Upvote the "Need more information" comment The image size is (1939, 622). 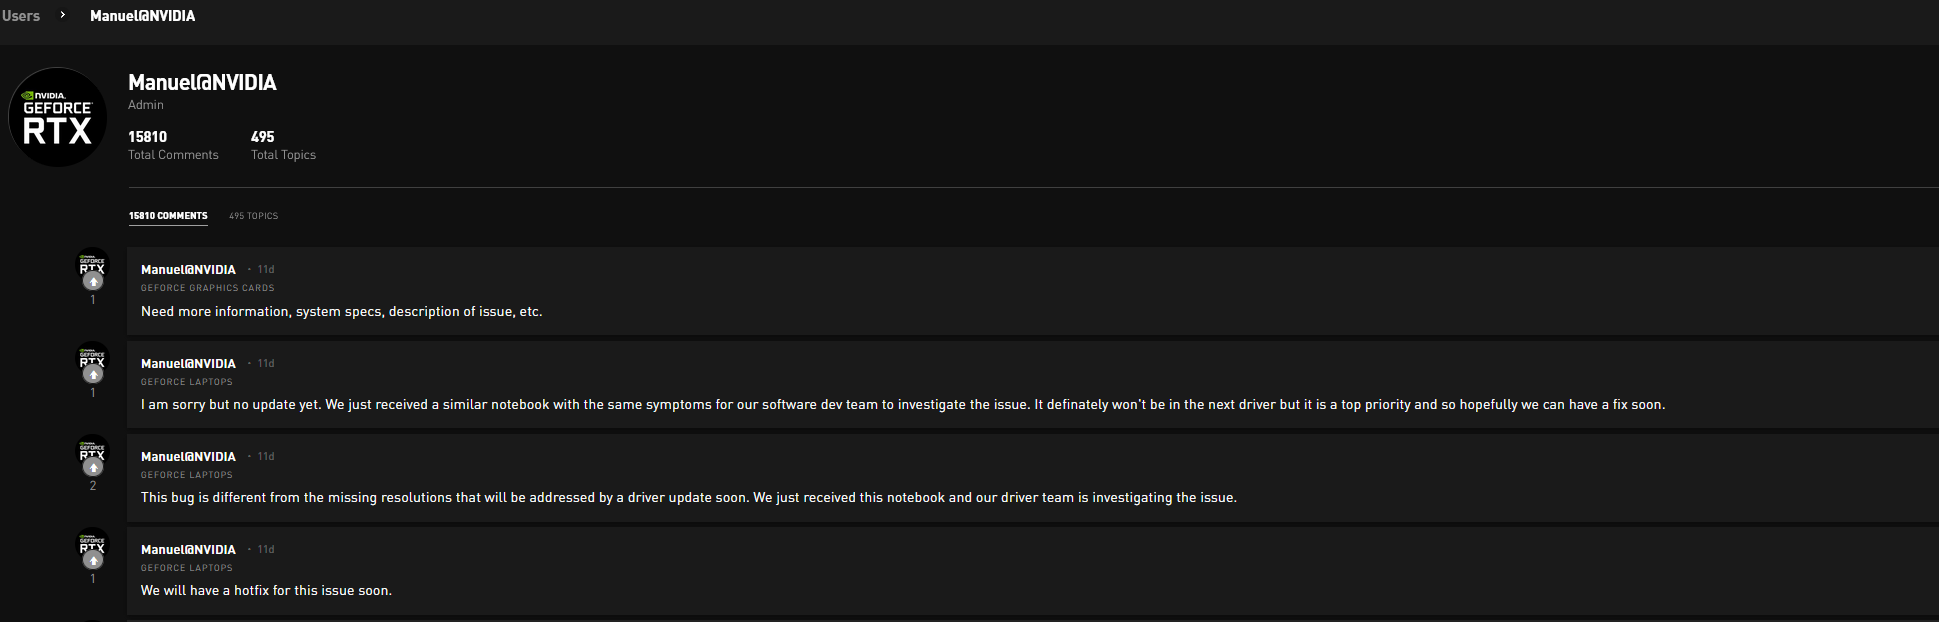[92, 282]
